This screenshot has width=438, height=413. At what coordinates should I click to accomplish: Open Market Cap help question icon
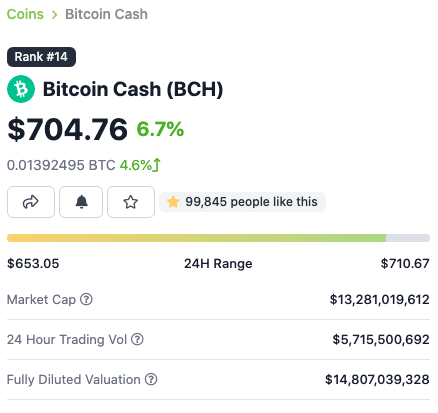pyautogui.click(x=86, y=299)
